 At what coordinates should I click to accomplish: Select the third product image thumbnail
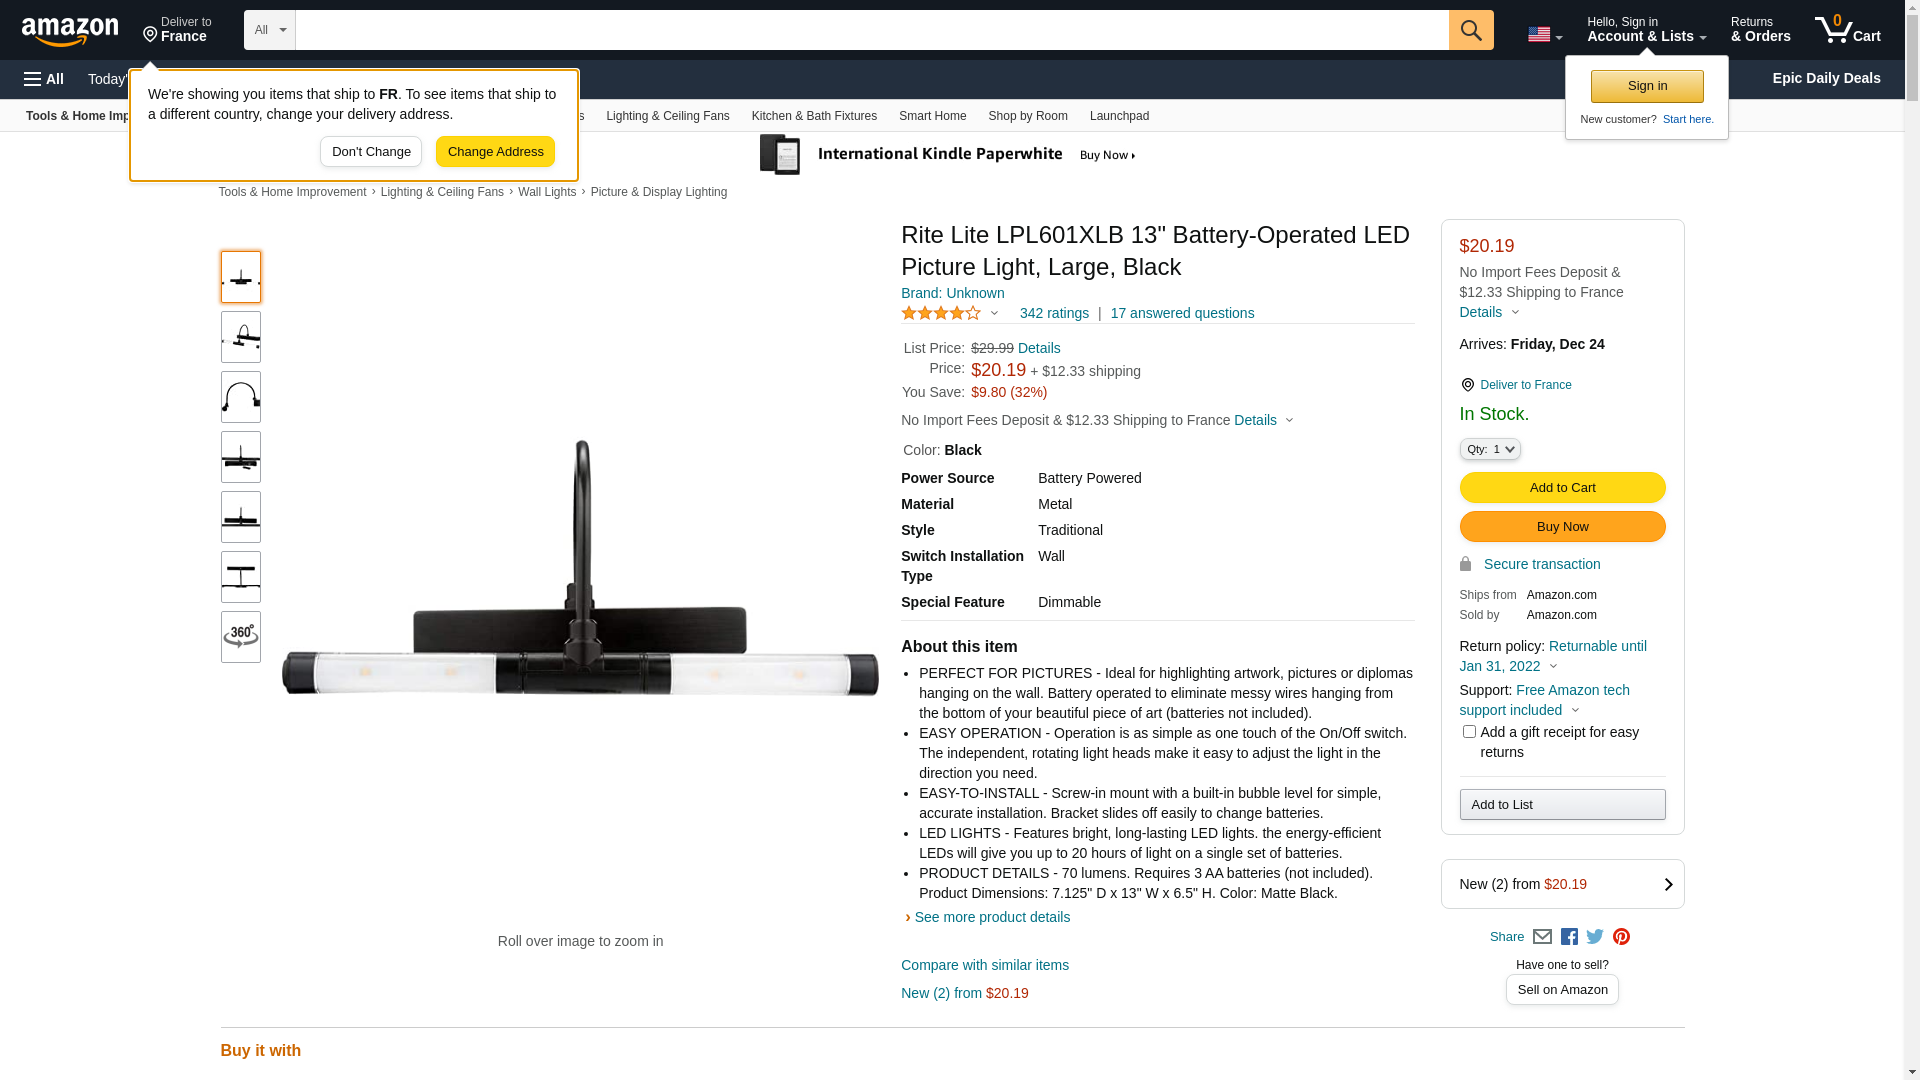point(241,397)
